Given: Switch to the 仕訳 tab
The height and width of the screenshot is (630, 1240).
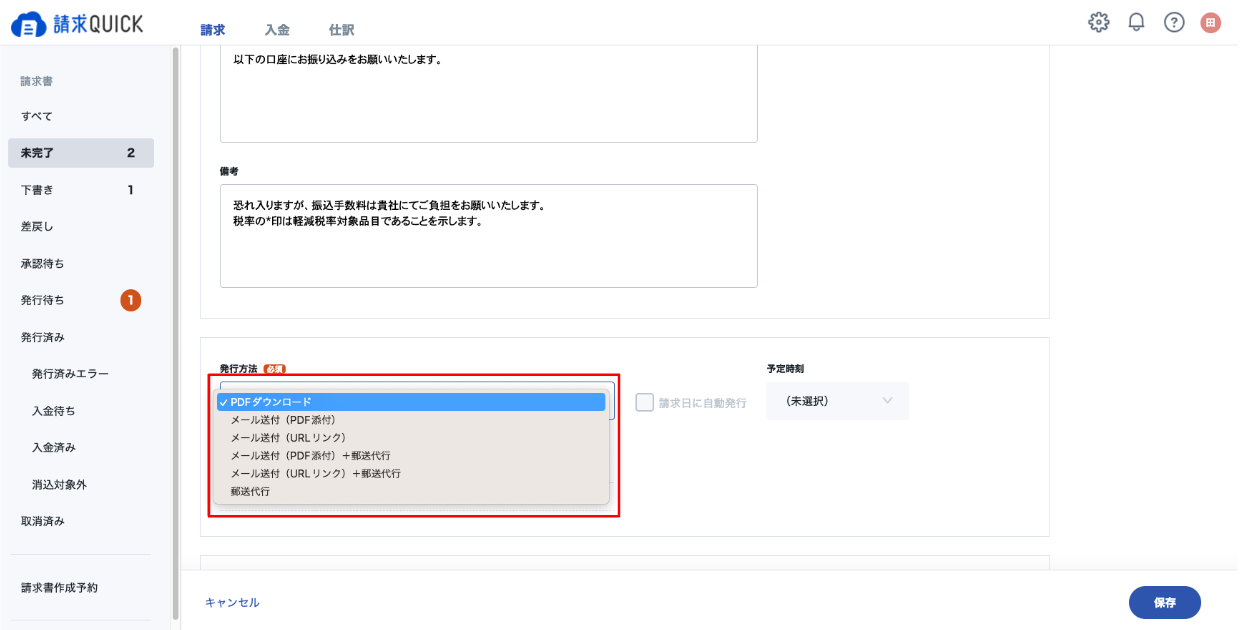Looking at the screenshot, I should pyautogui.click(x=341, y=30).
